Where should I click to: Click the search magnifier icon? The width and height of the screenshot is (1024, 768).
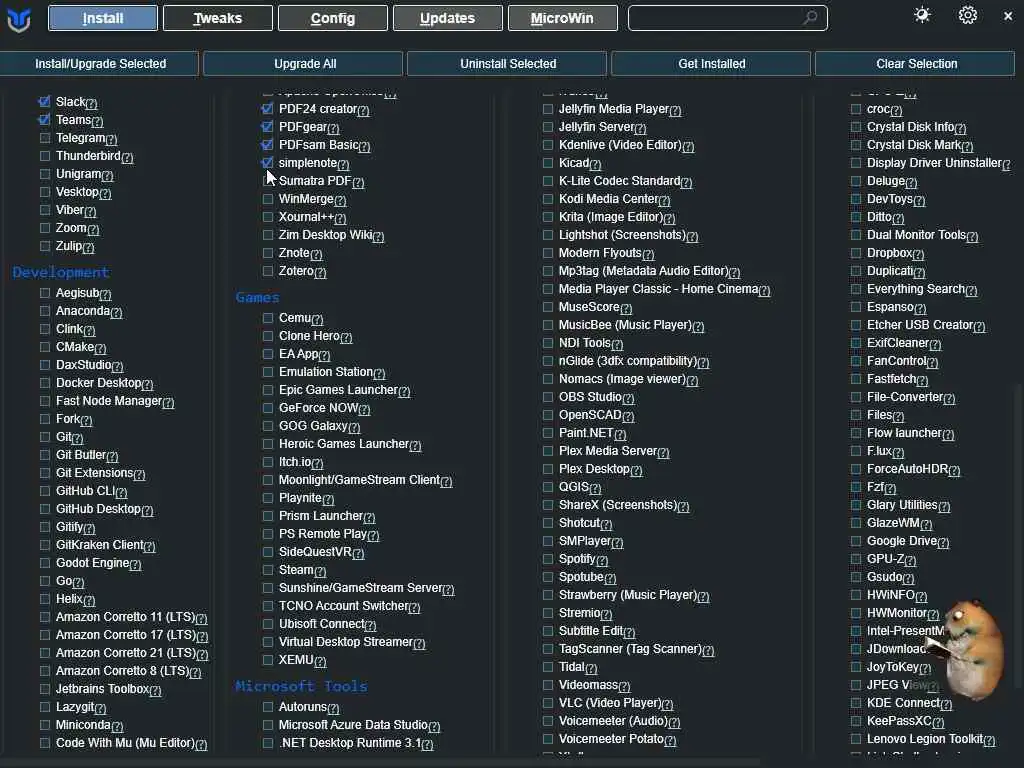click(810, 18)
